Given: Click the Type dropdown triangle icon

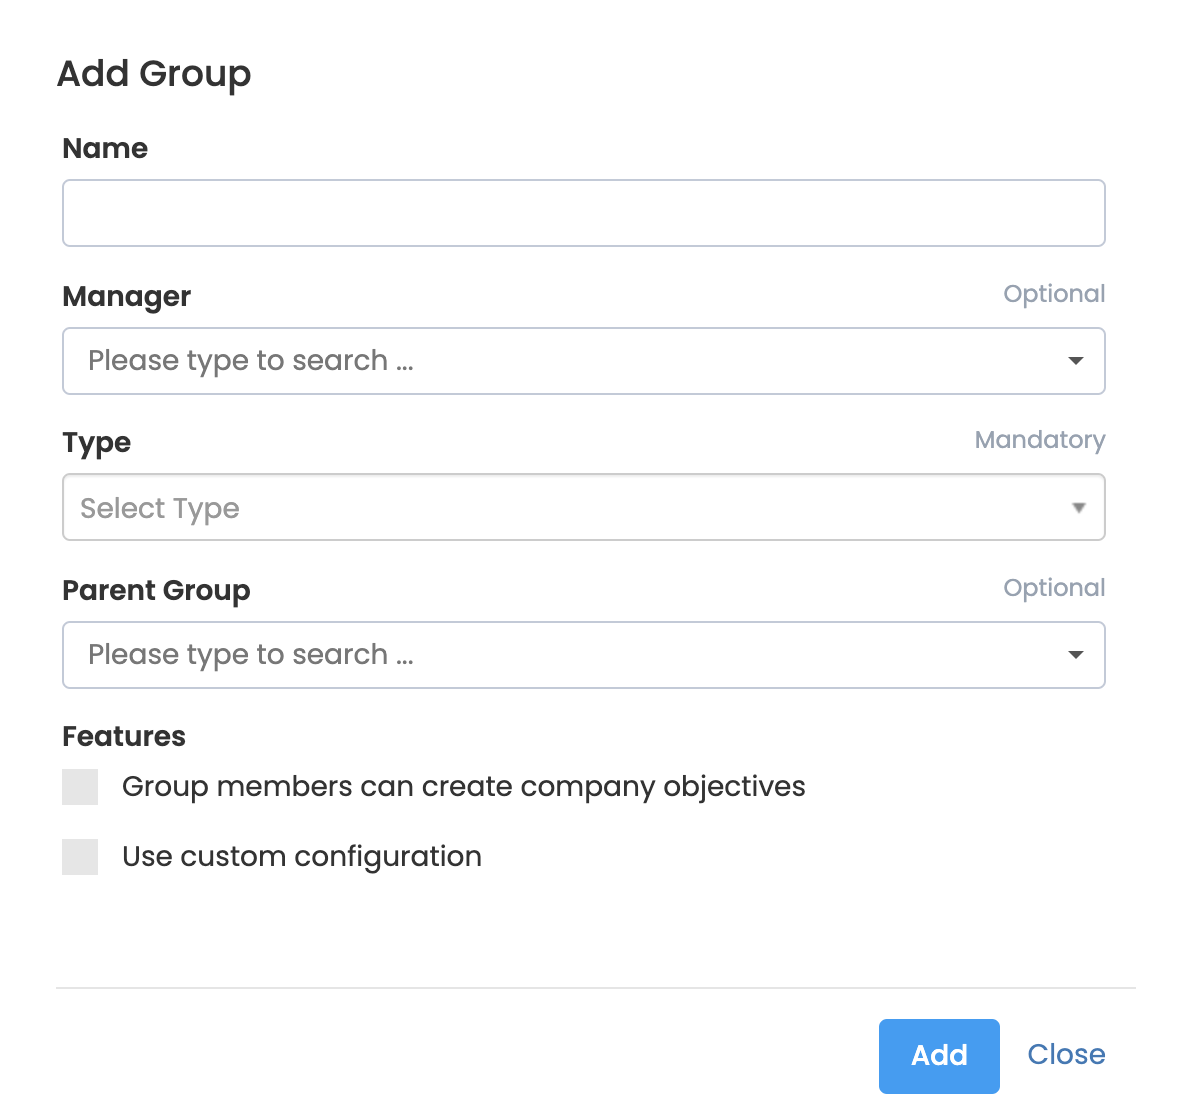Looking at the screenshot, I should 1078,508.
